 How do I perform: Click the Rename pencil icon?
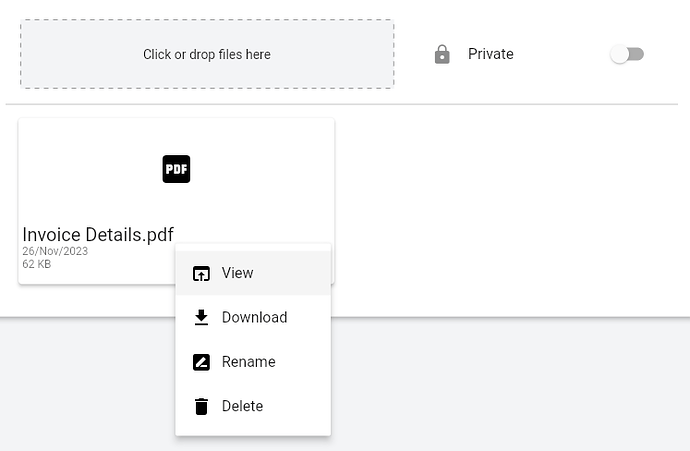[201, 362]
